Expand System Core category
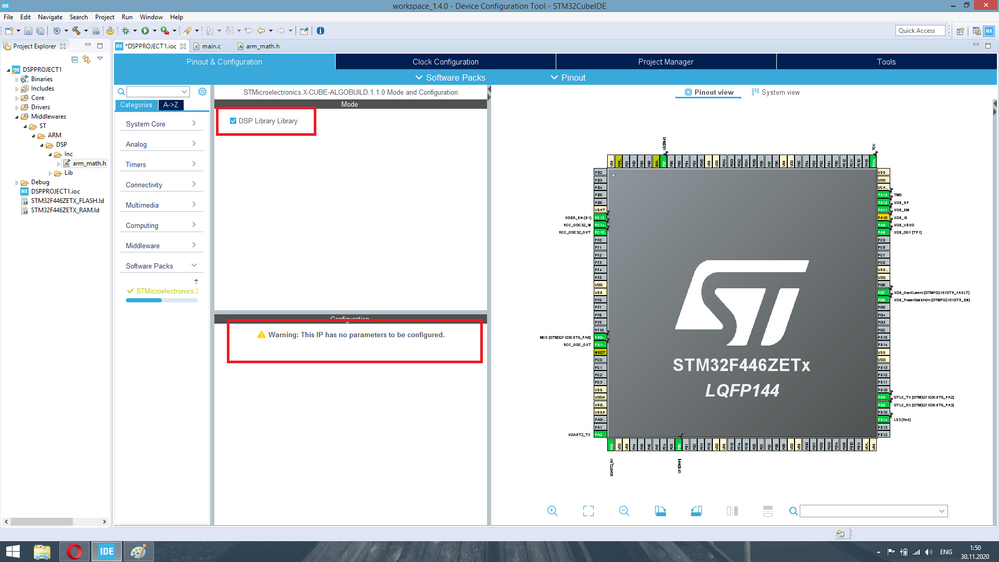This screenshot has width=999, height=562. tap(161, 124)
